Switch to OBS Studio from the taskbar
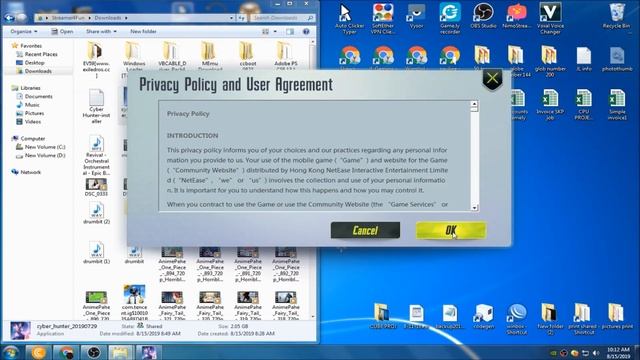 (93, 352)
